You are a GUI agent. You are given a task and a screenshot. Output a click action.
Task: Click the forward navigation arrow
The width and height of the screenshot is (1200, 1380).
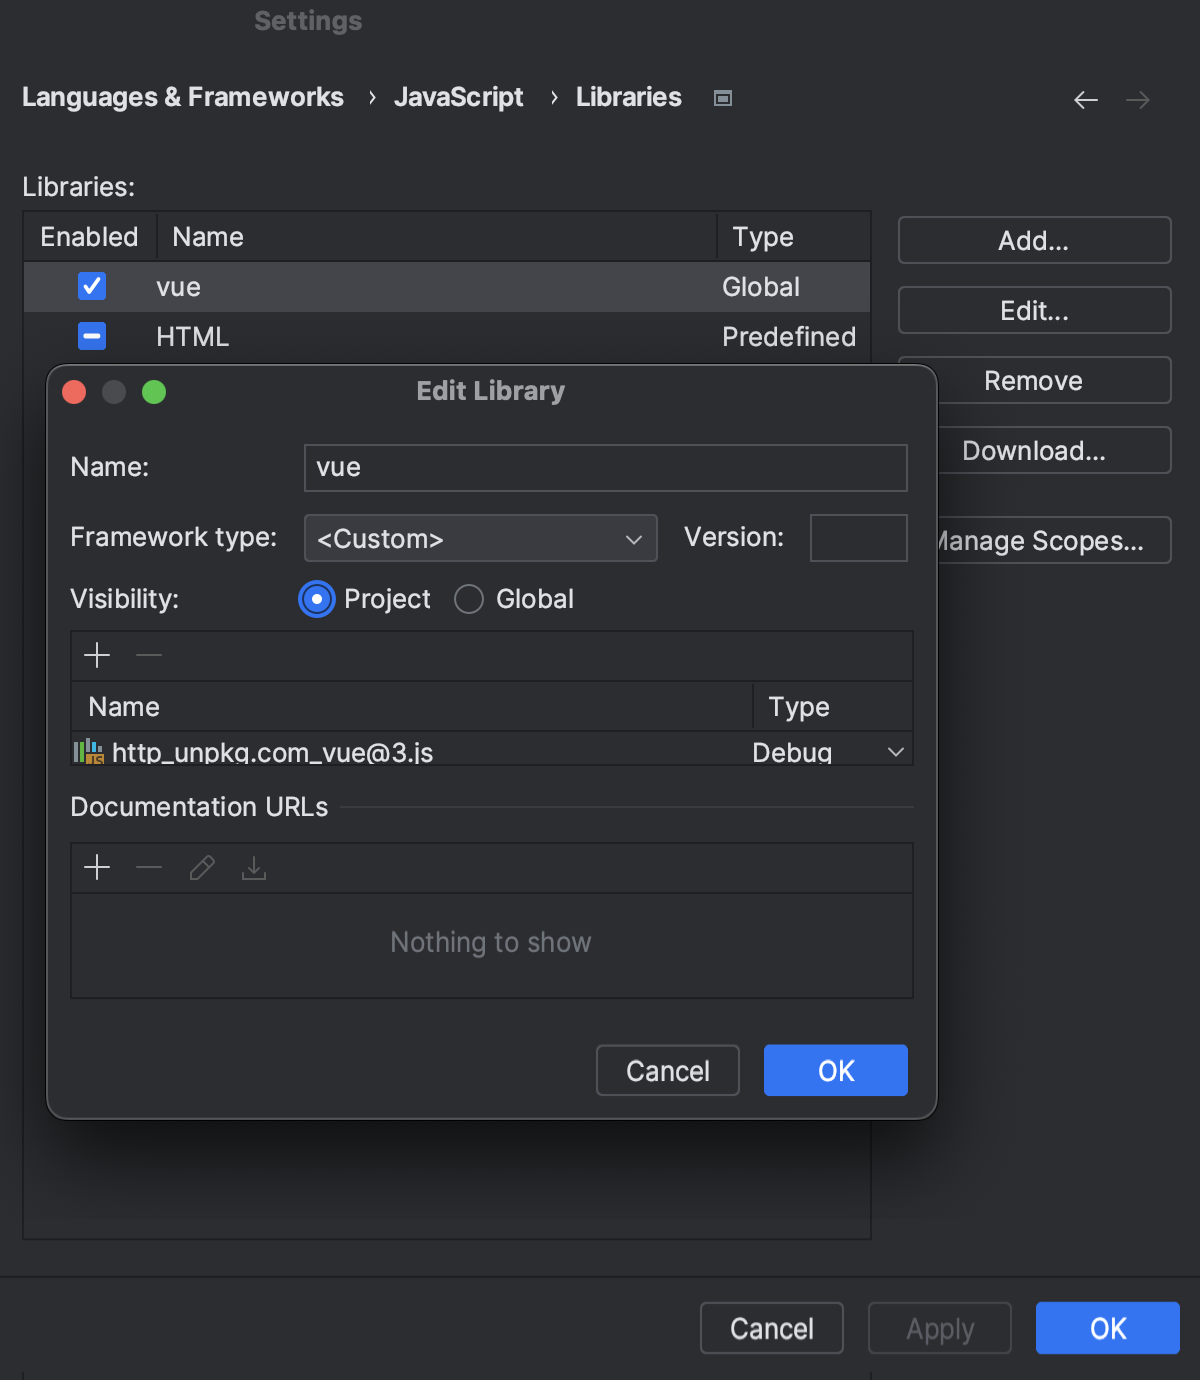pyautogui.click(x=1138, y=99)
